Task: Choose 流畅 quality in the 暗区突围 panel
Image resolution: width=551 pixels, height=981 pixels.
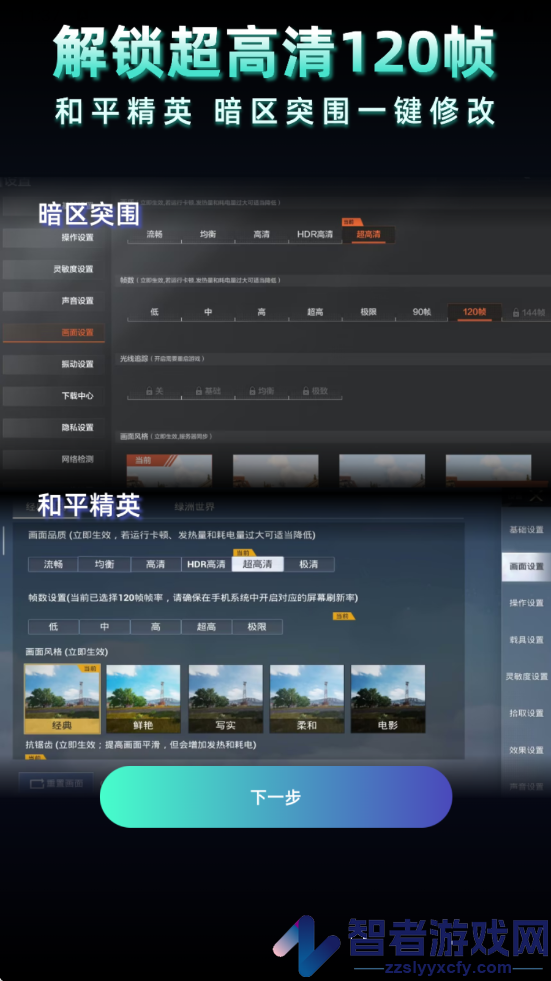Action: coord(154,235)
